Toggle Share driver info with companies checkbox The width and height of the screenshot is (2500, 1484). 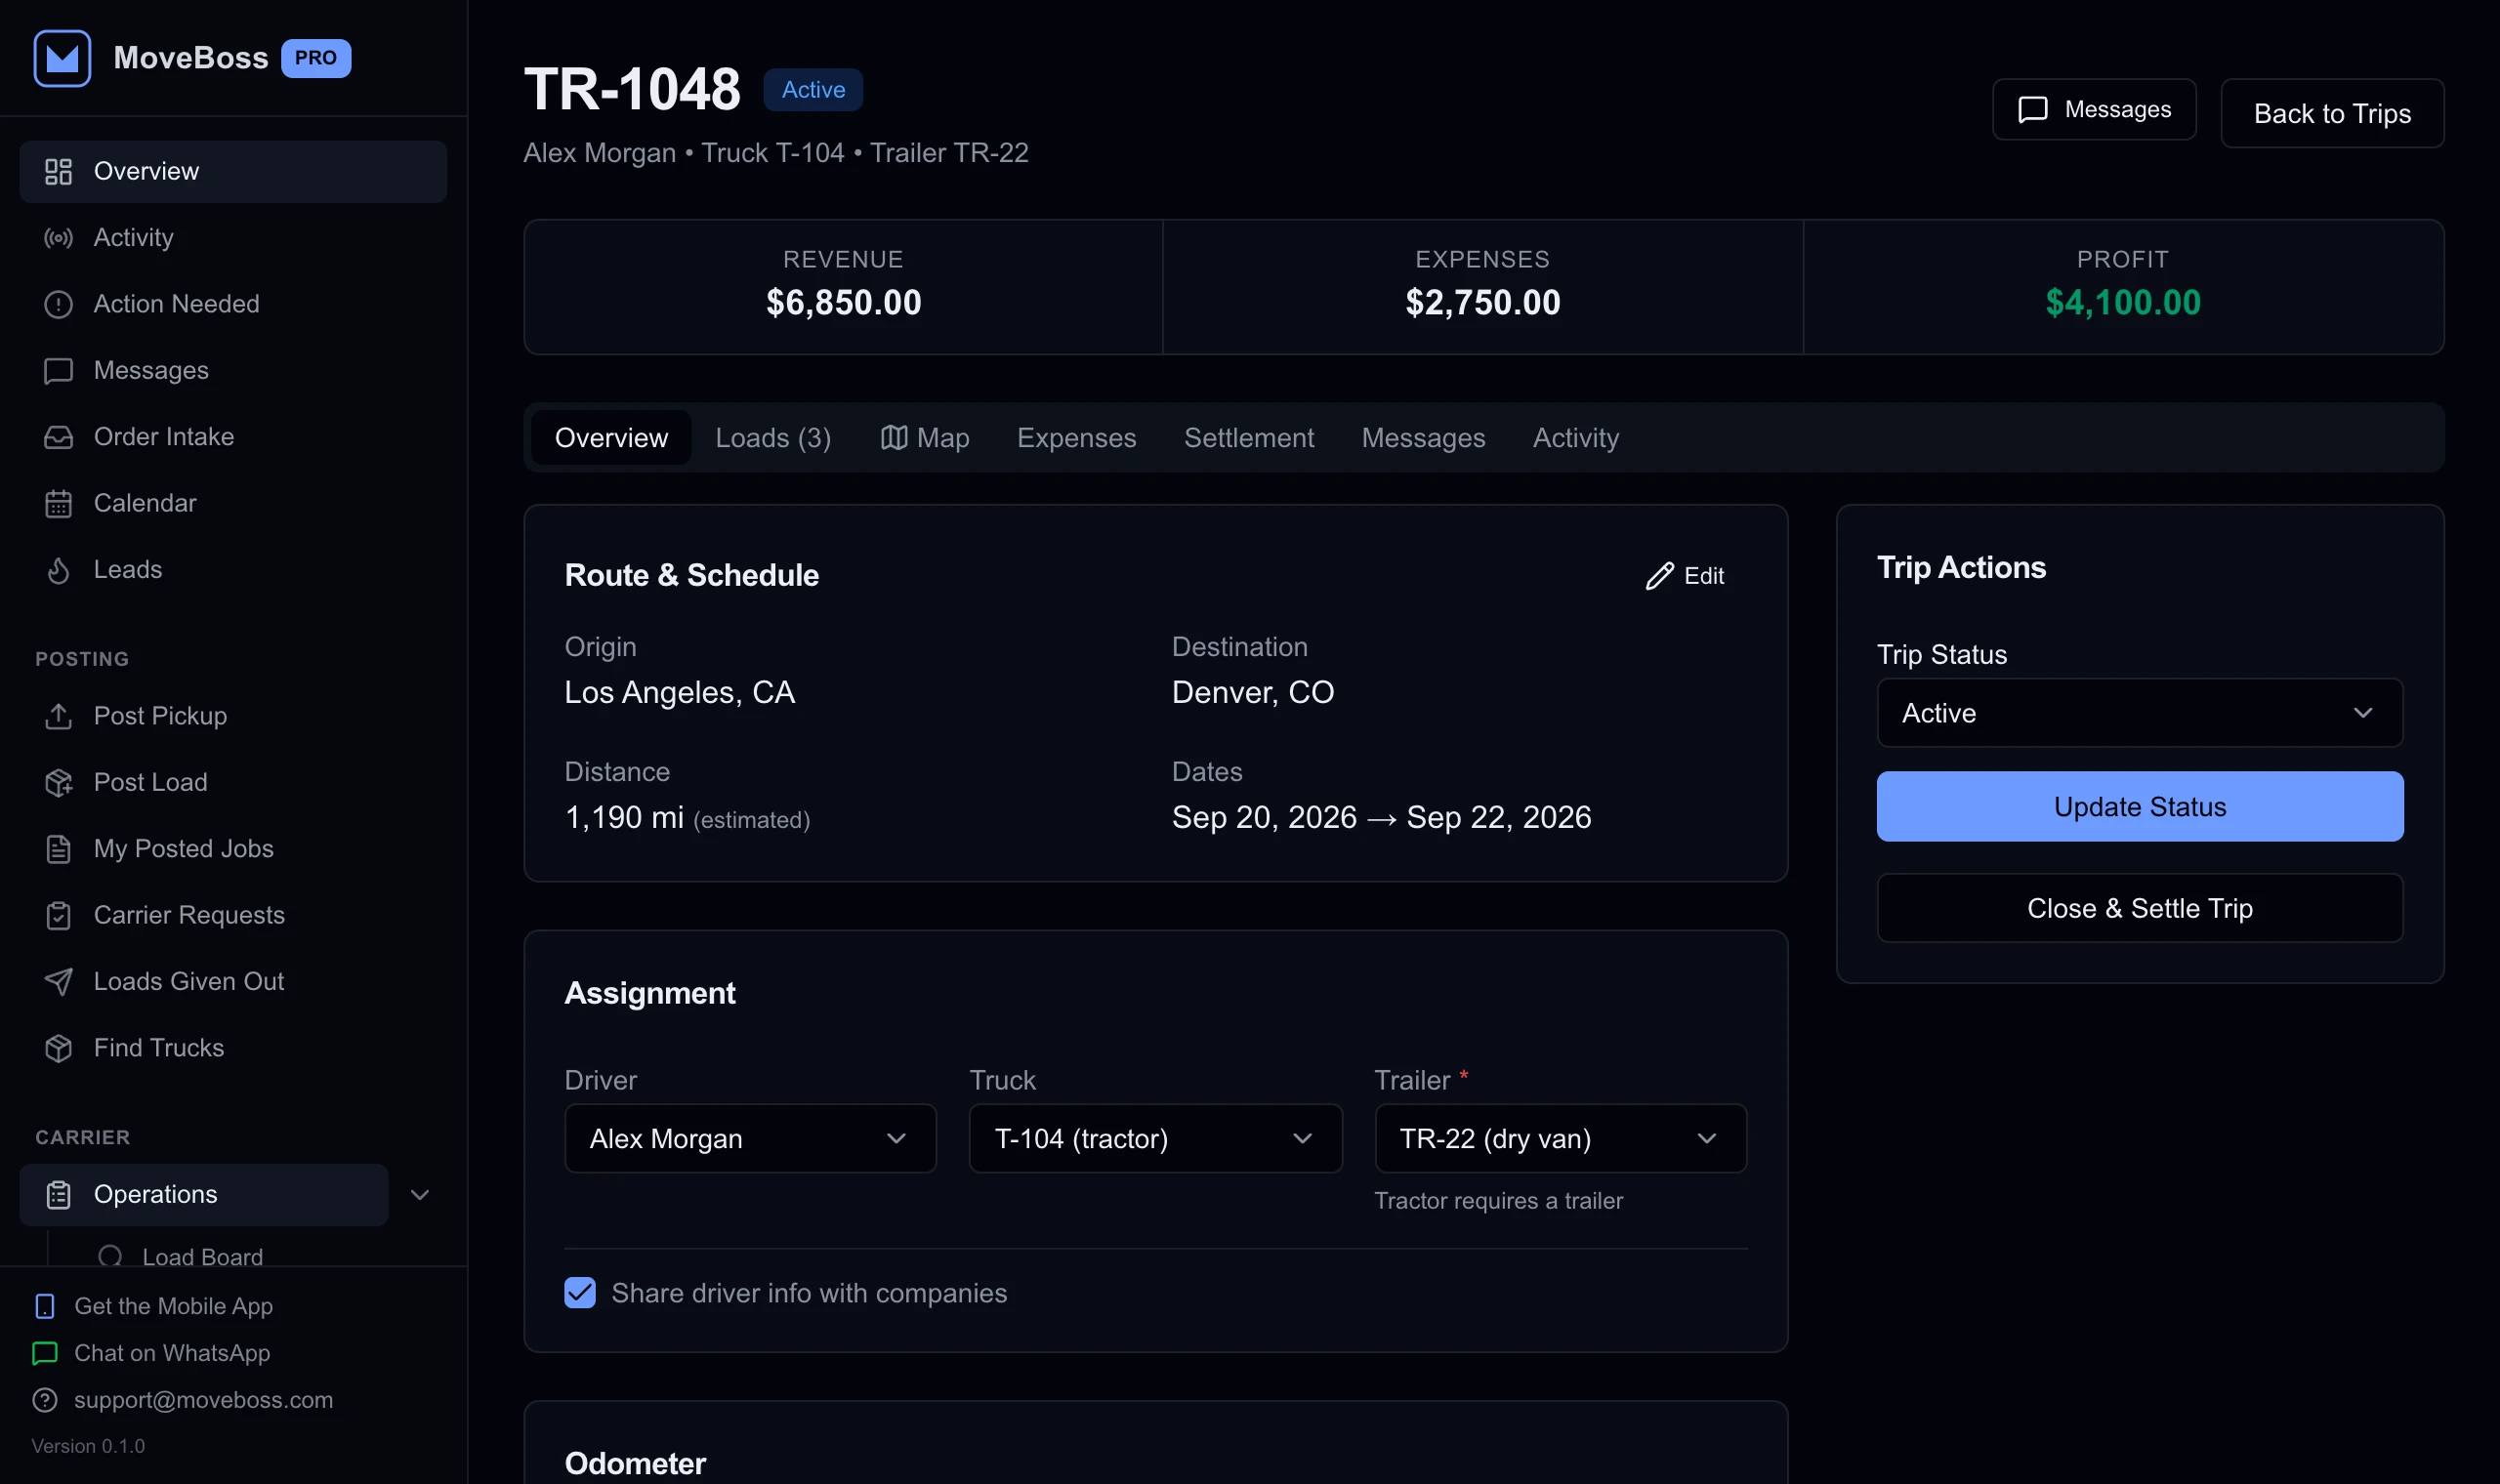[580, 1293]
